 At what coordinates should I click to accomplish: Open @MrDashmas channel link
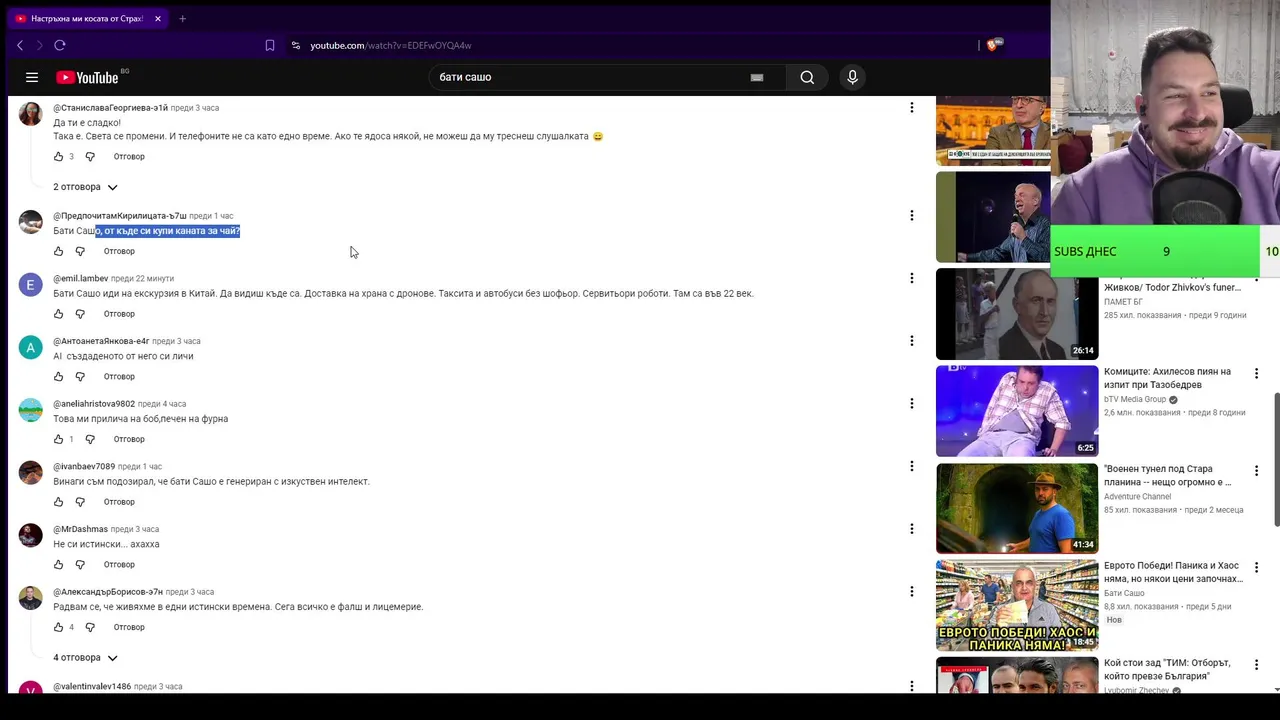point(80,529)
